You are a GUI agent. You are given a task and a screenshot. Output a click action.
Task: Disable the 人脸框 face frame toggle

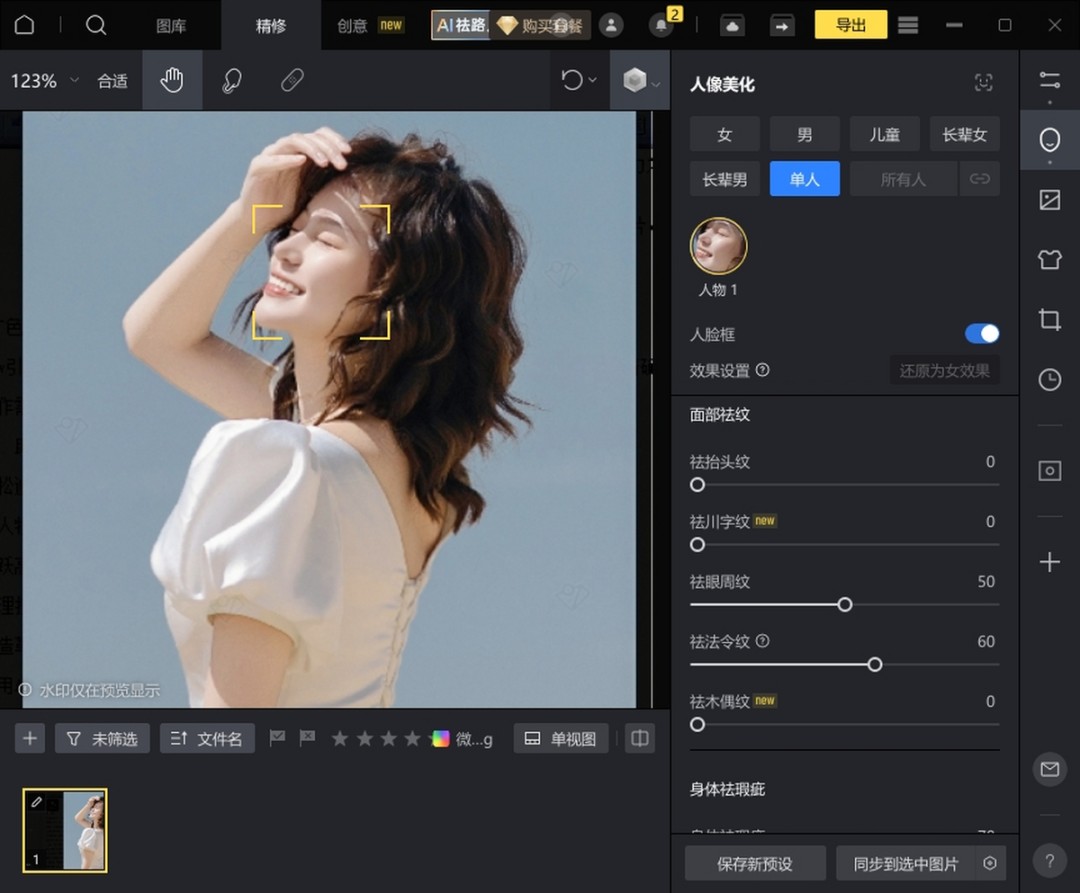[981, 333]
